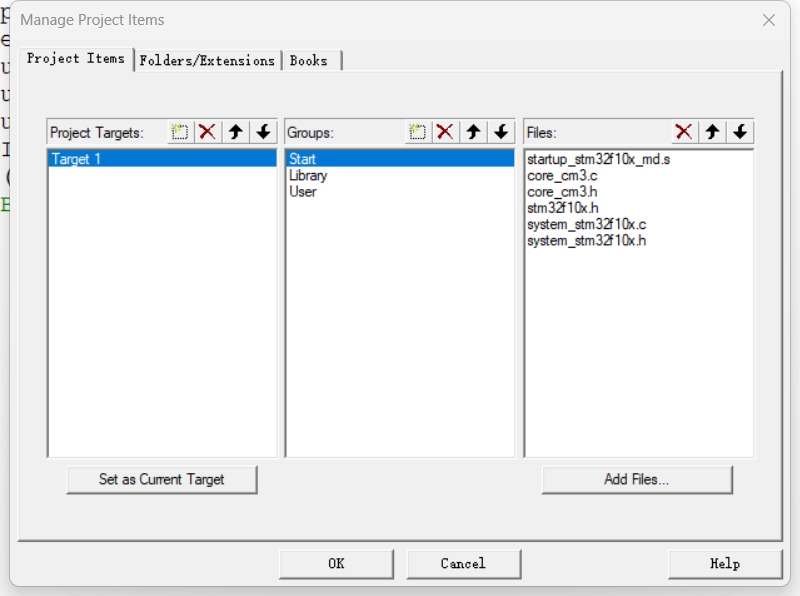Open Help for this dialog

(x=725, y=564)
